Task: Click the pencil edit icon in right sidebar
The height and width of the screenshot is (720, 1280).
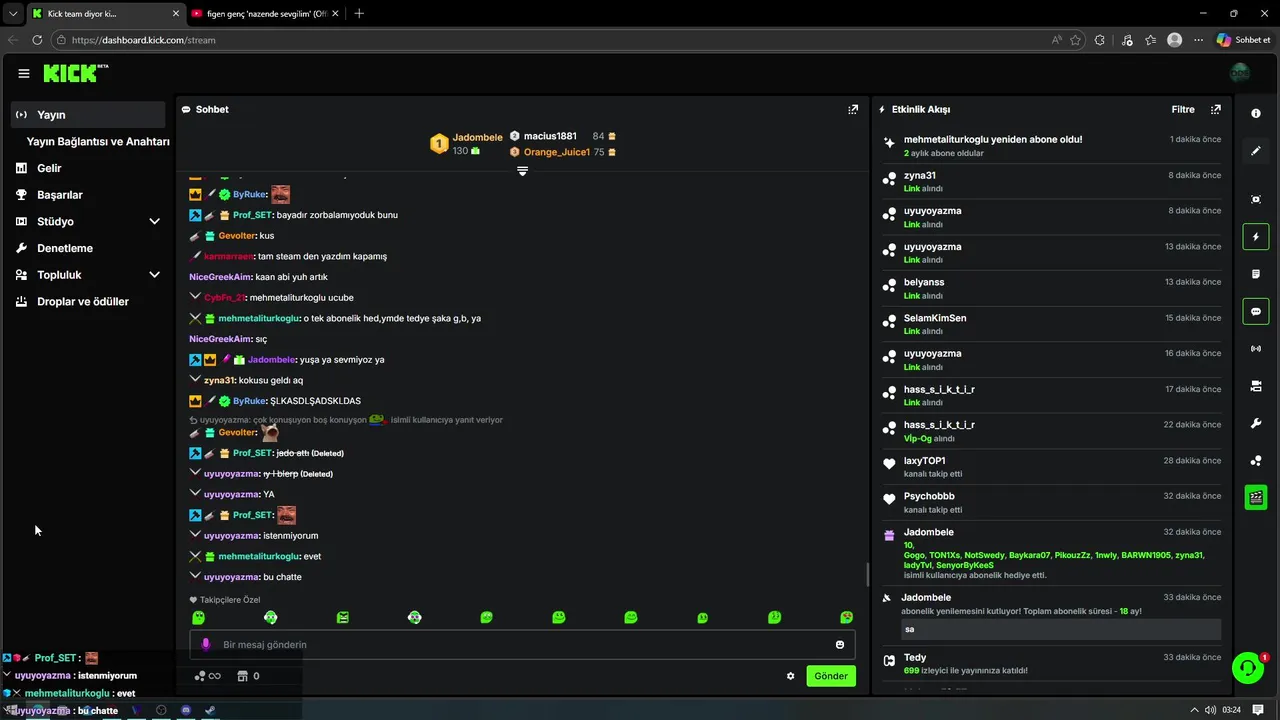Action: pos(1256,151)
